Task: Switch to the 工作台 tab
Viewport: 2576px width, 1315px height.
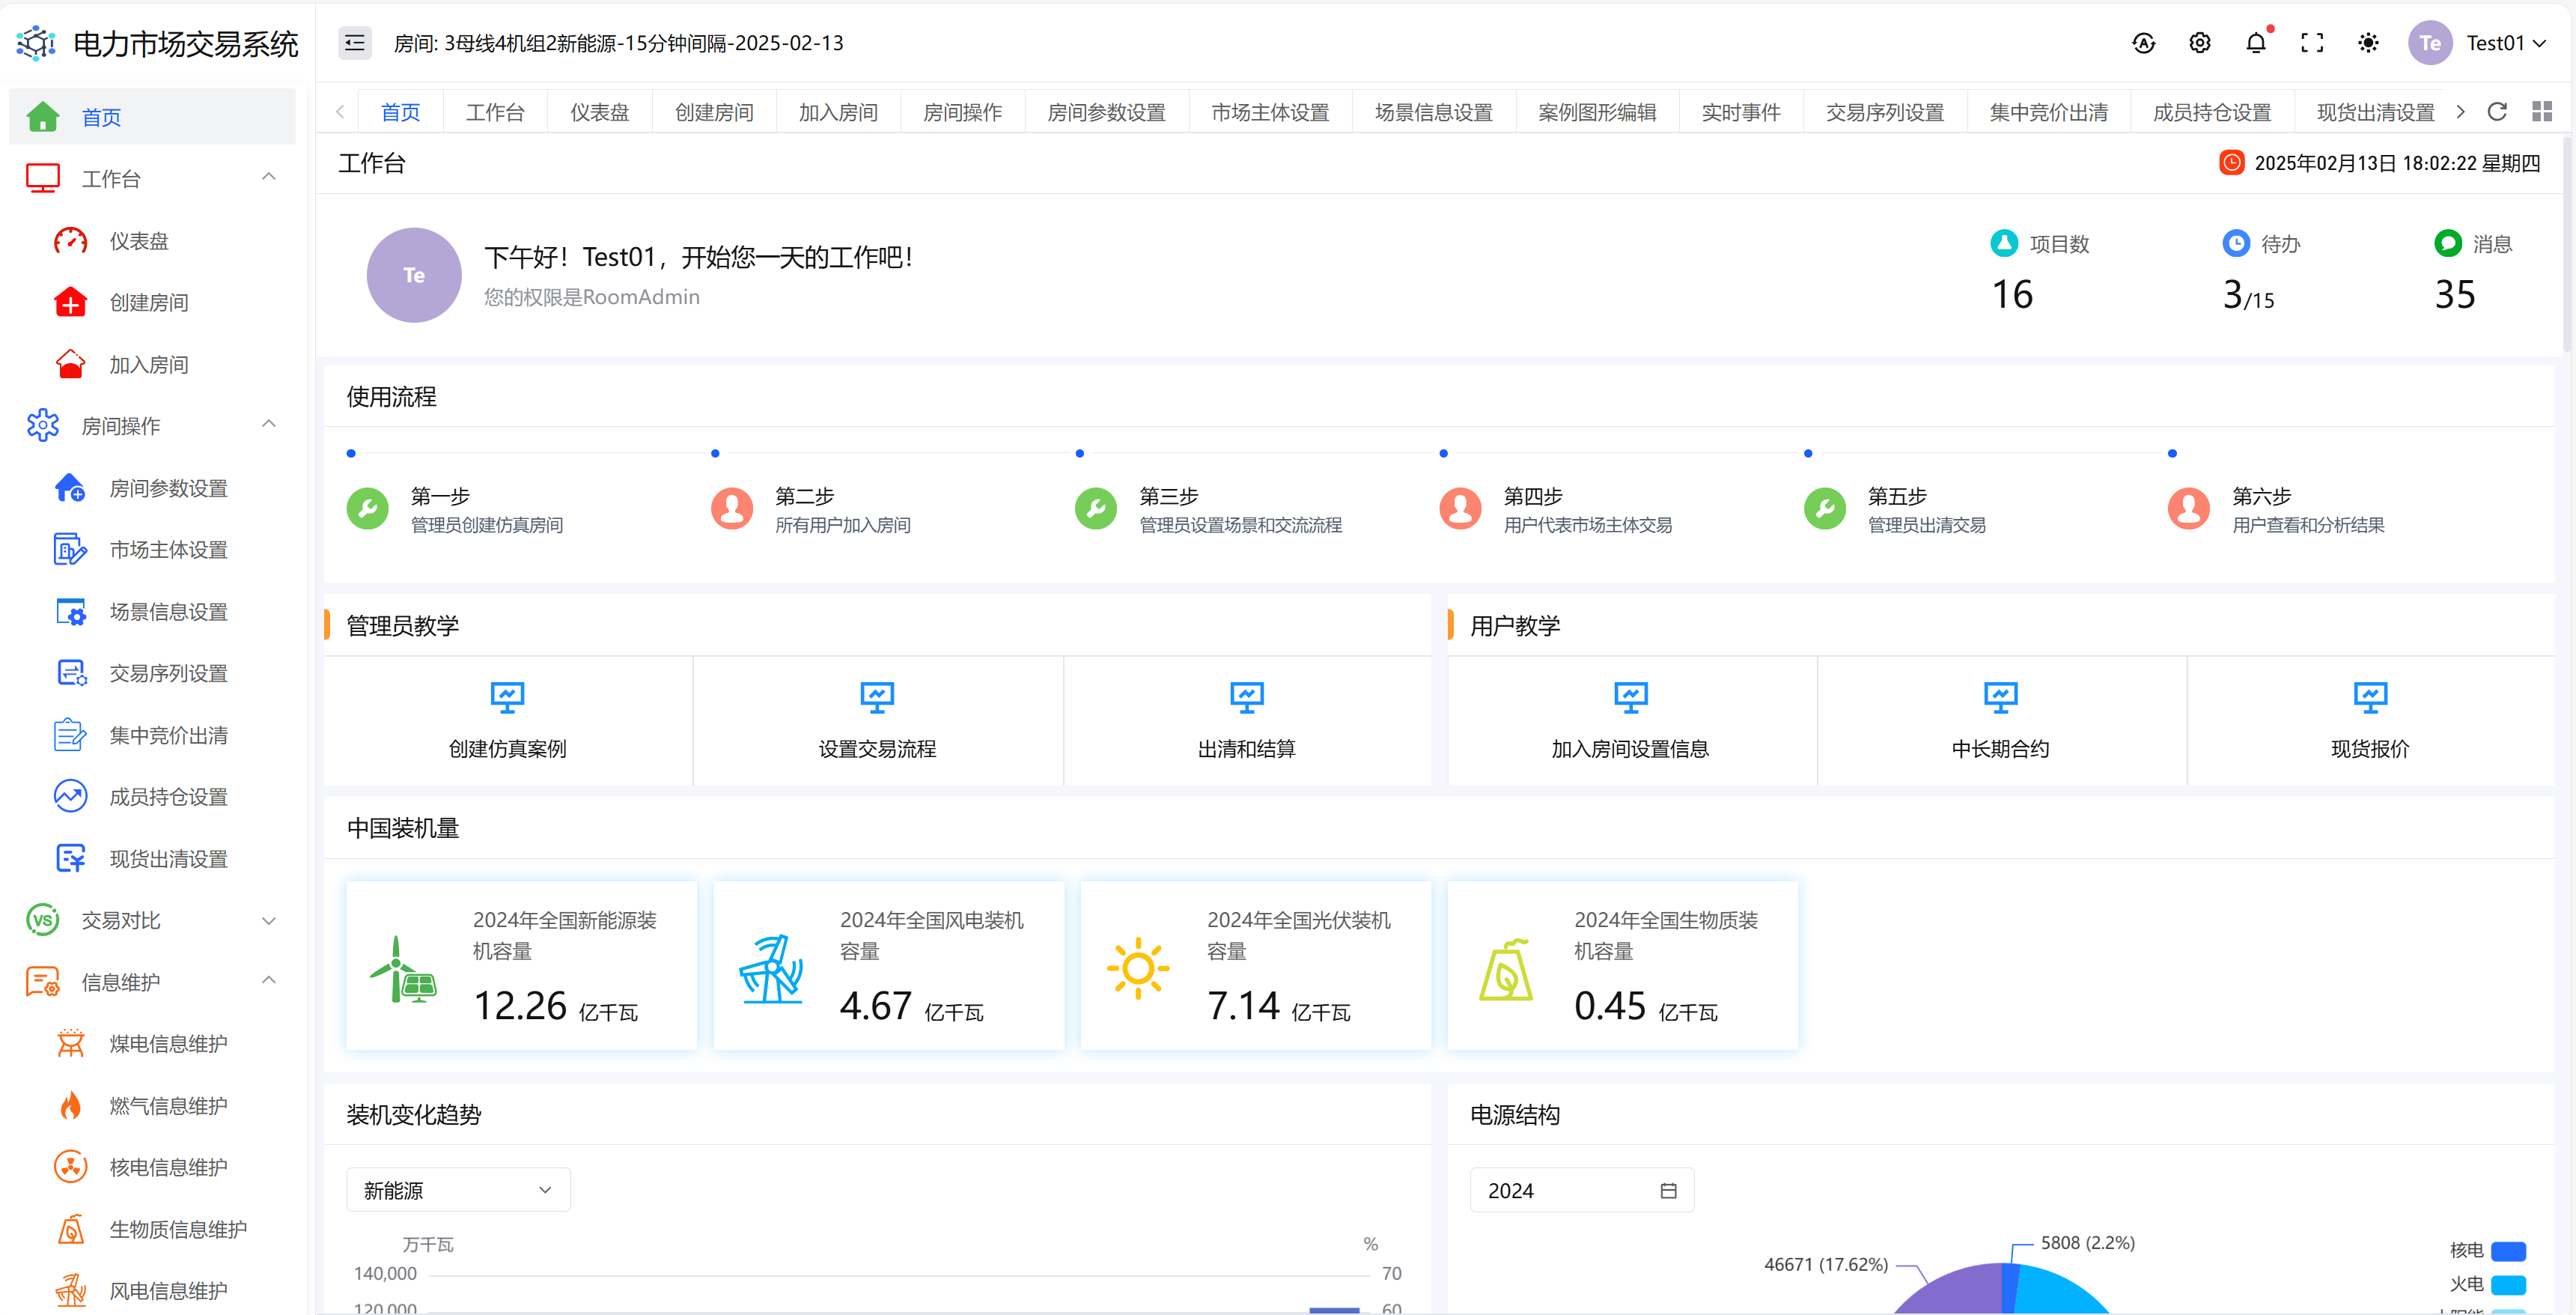Action: coord(495,112)
